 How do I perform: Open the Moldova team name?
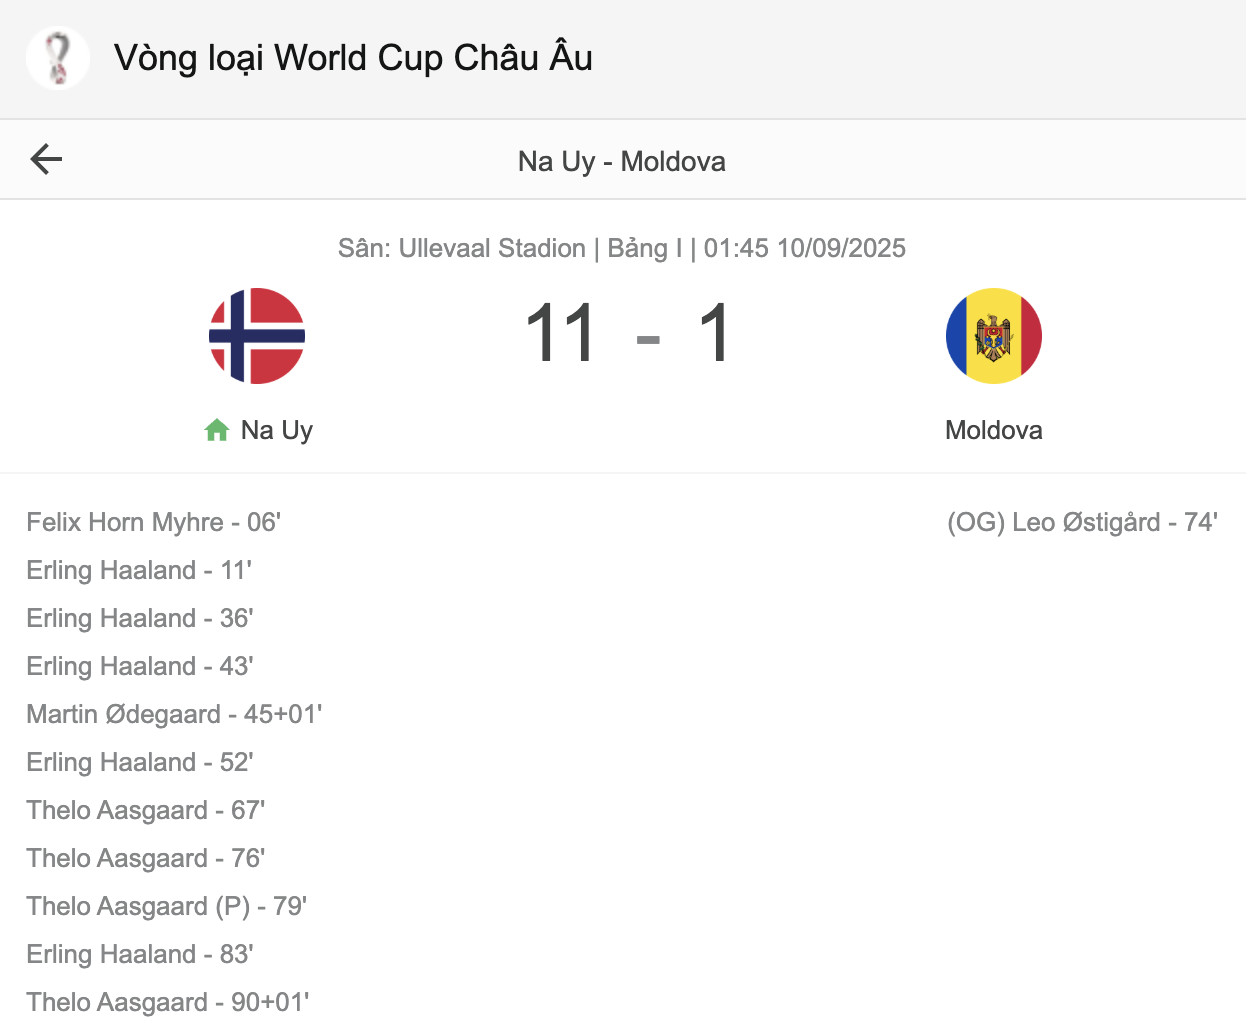(x=994, y=430)
